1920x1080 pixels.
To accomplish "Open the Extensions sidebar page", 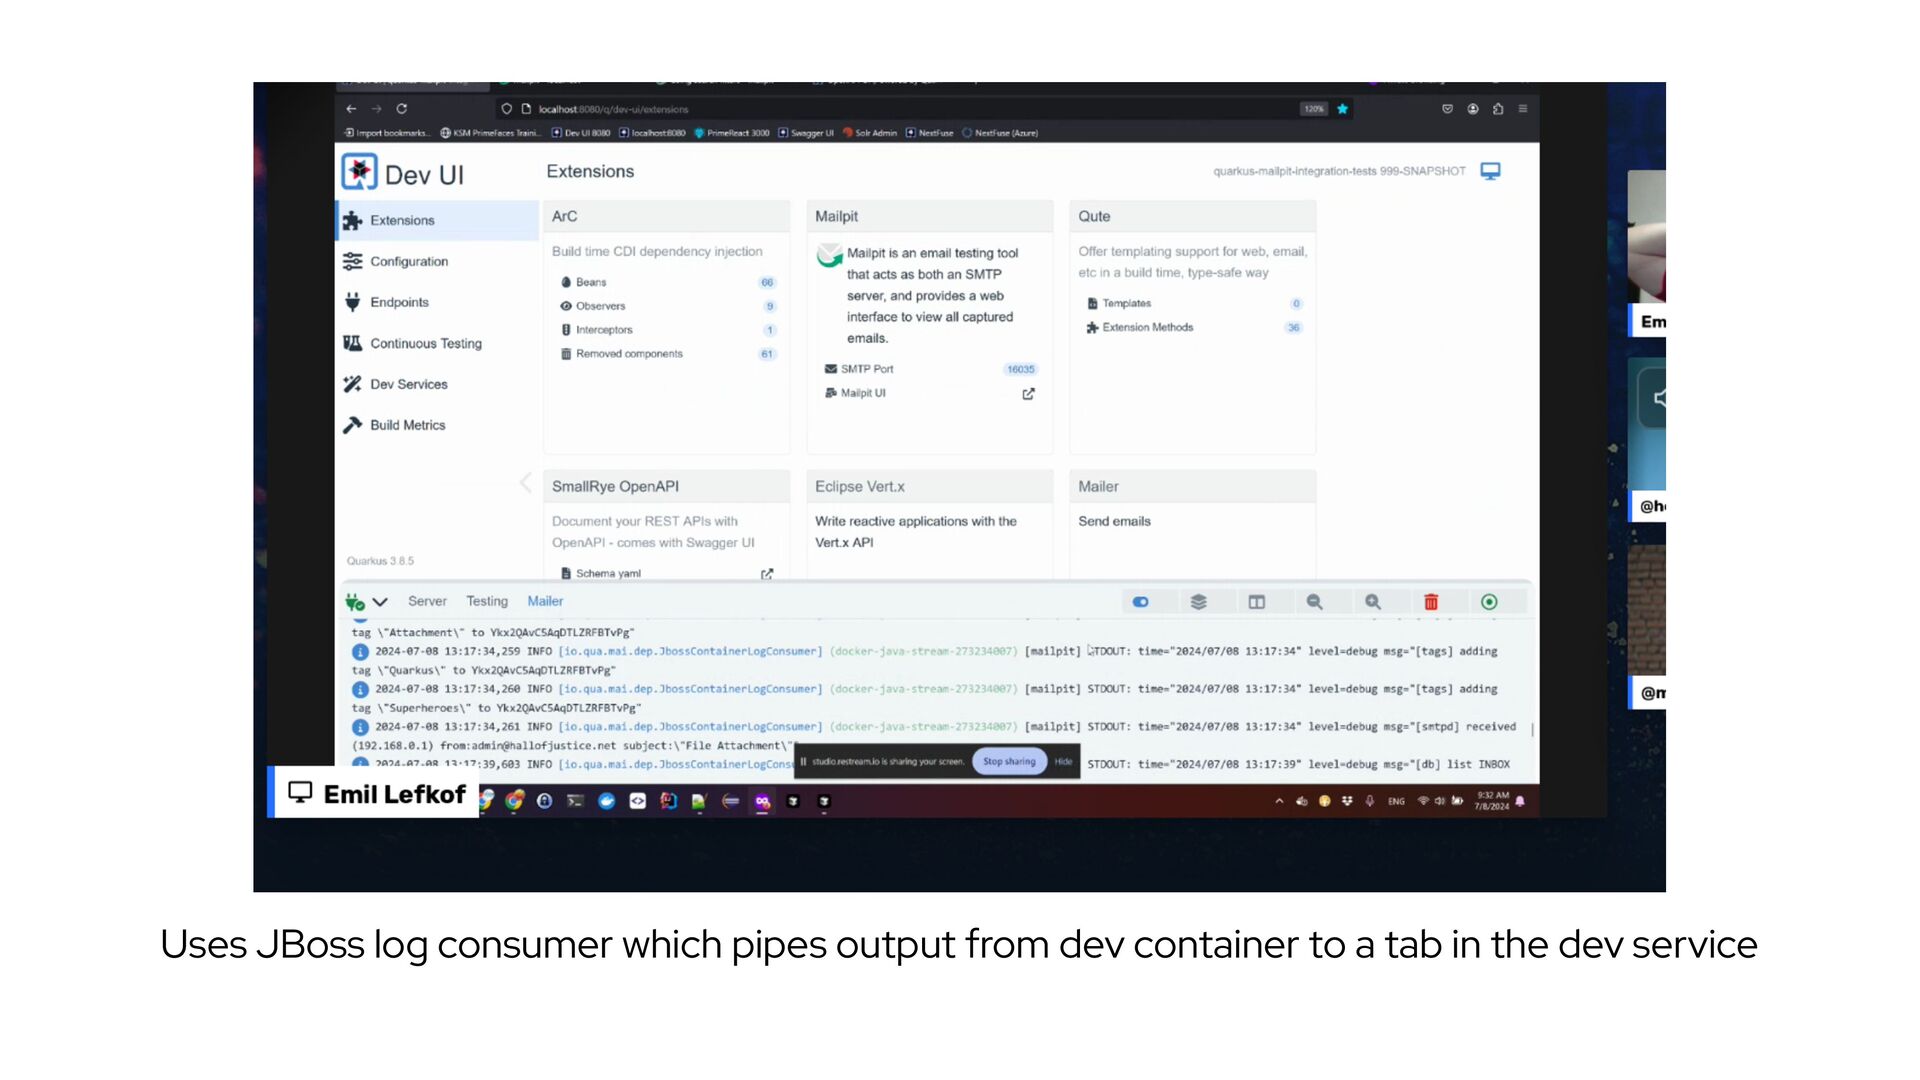I will pyautogui.click(x=437, y=220).
